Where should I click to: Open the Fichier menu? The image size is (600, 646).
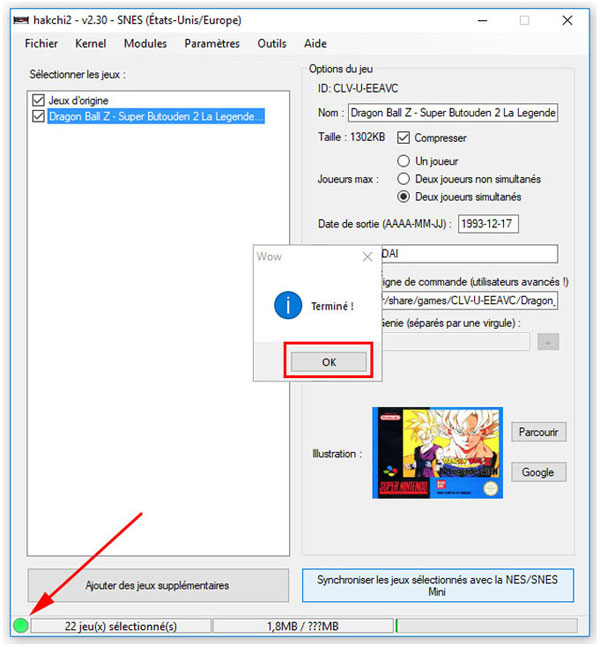pos(41,43)
